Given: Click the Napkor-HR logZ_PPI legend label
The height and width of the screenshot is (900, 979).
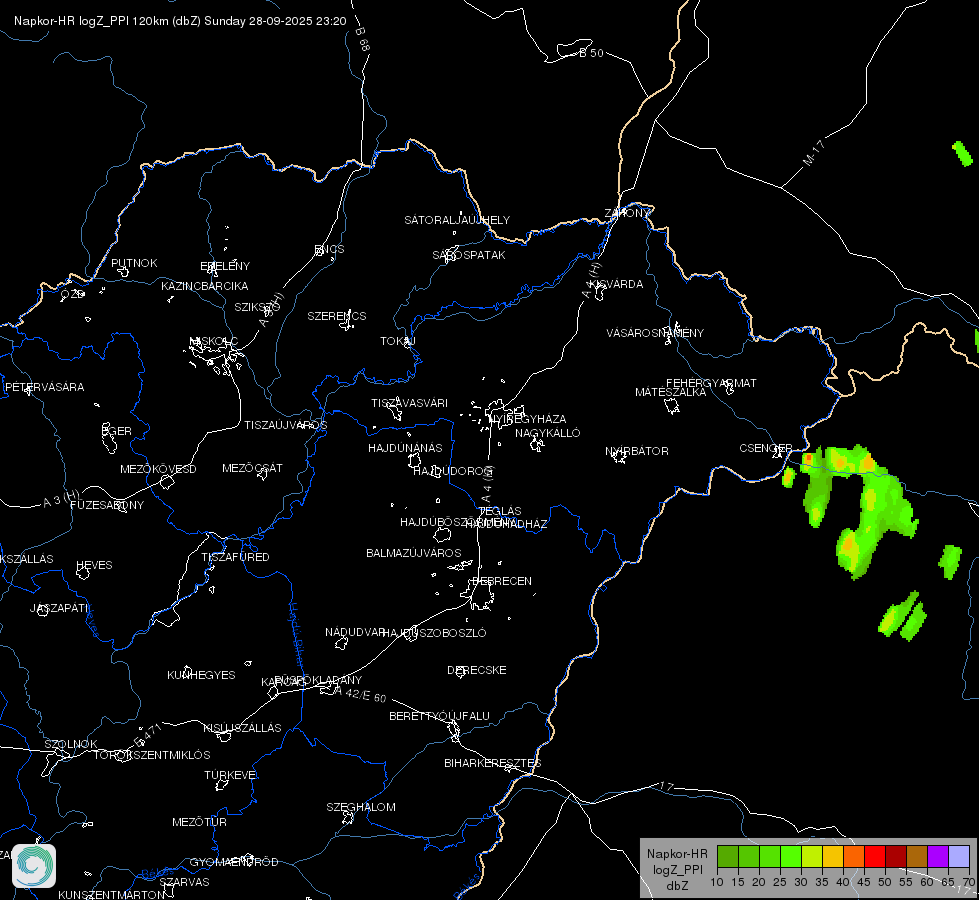Looking at the screenshot, I should (x=677, y=869).
